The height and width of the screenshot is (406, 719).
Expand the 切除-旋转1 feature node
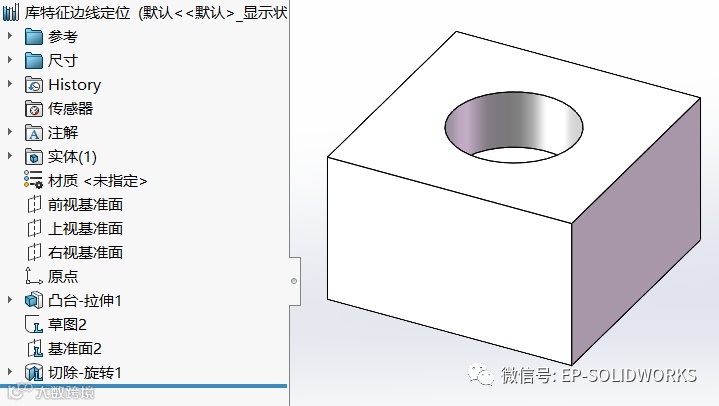point(10,372)
